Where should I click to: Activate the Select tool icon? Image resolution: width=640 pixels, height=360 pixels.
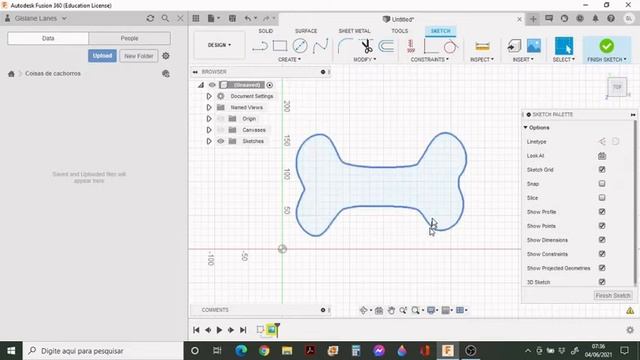564,46
